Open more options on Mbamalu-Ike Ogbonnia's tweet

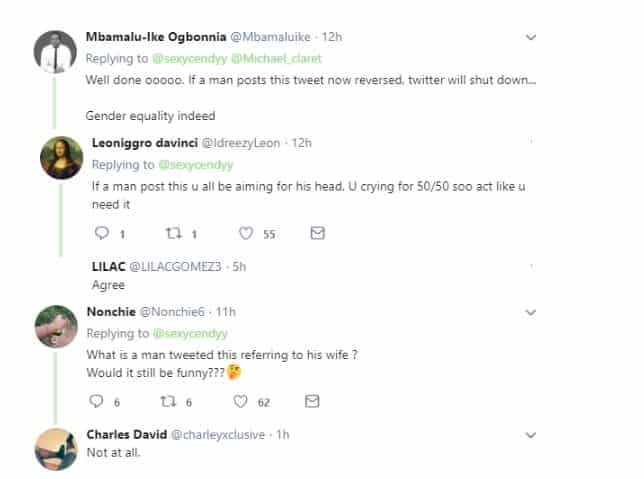[531, 37]
